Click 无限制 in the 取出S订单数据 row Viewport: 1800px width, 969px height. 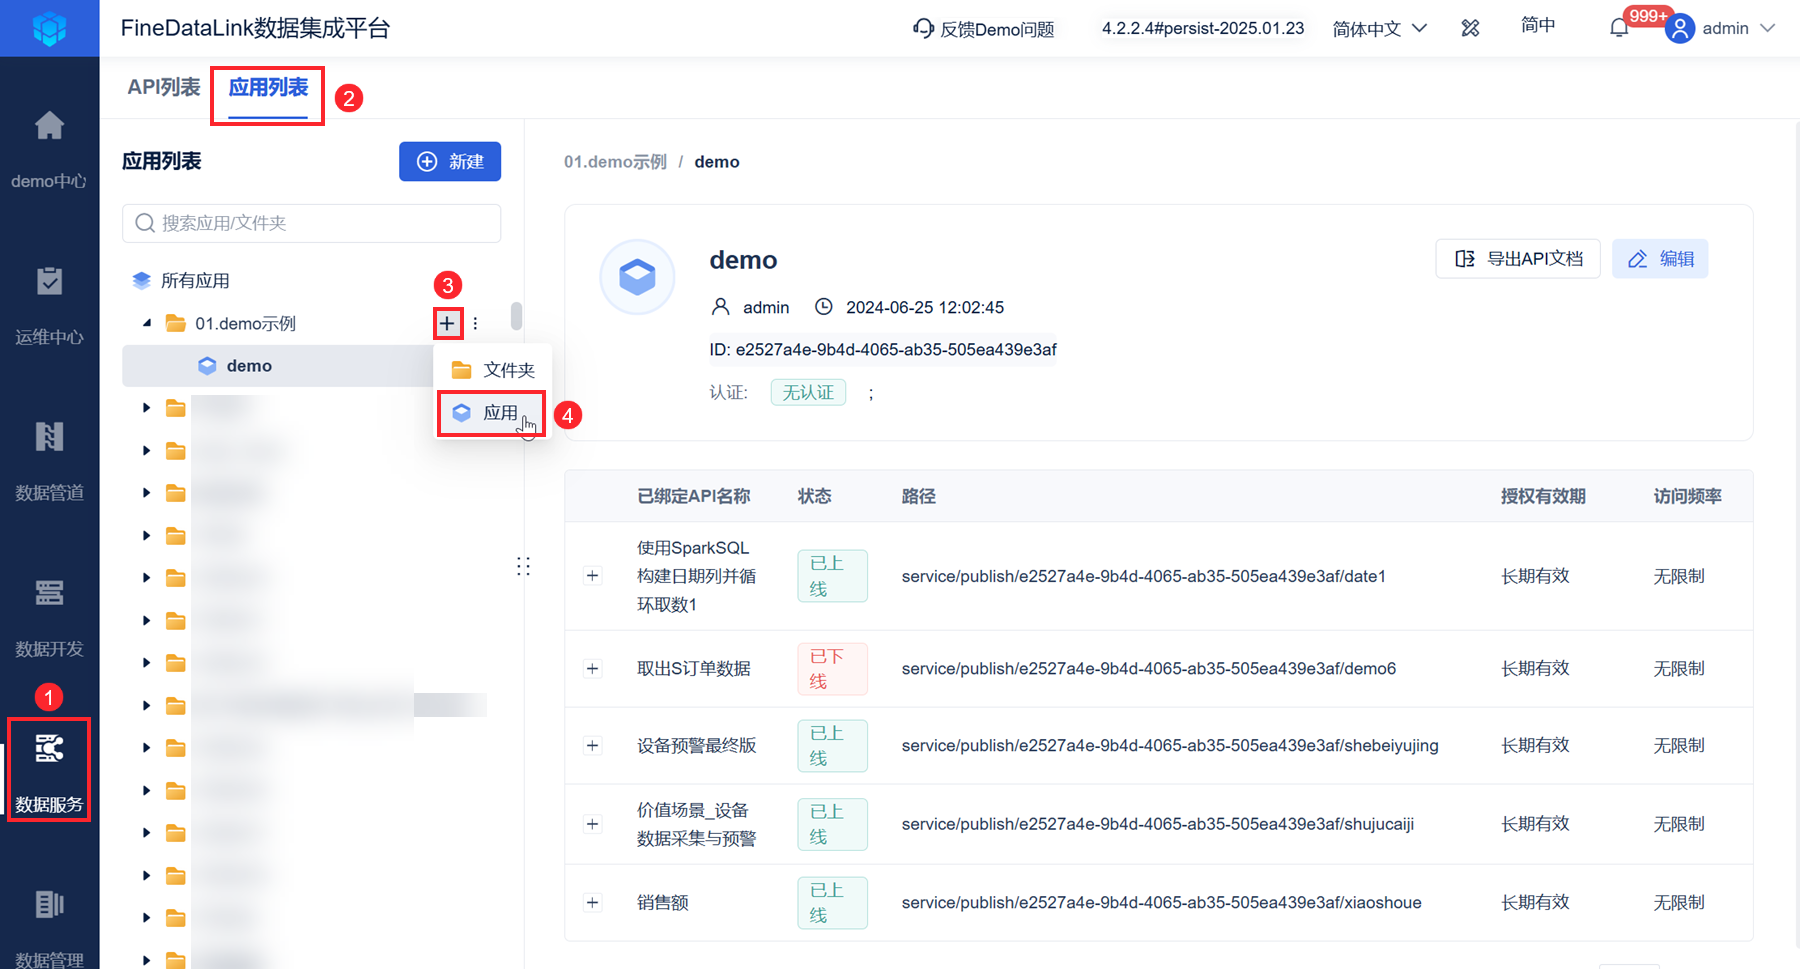[x=1679, y=669]
